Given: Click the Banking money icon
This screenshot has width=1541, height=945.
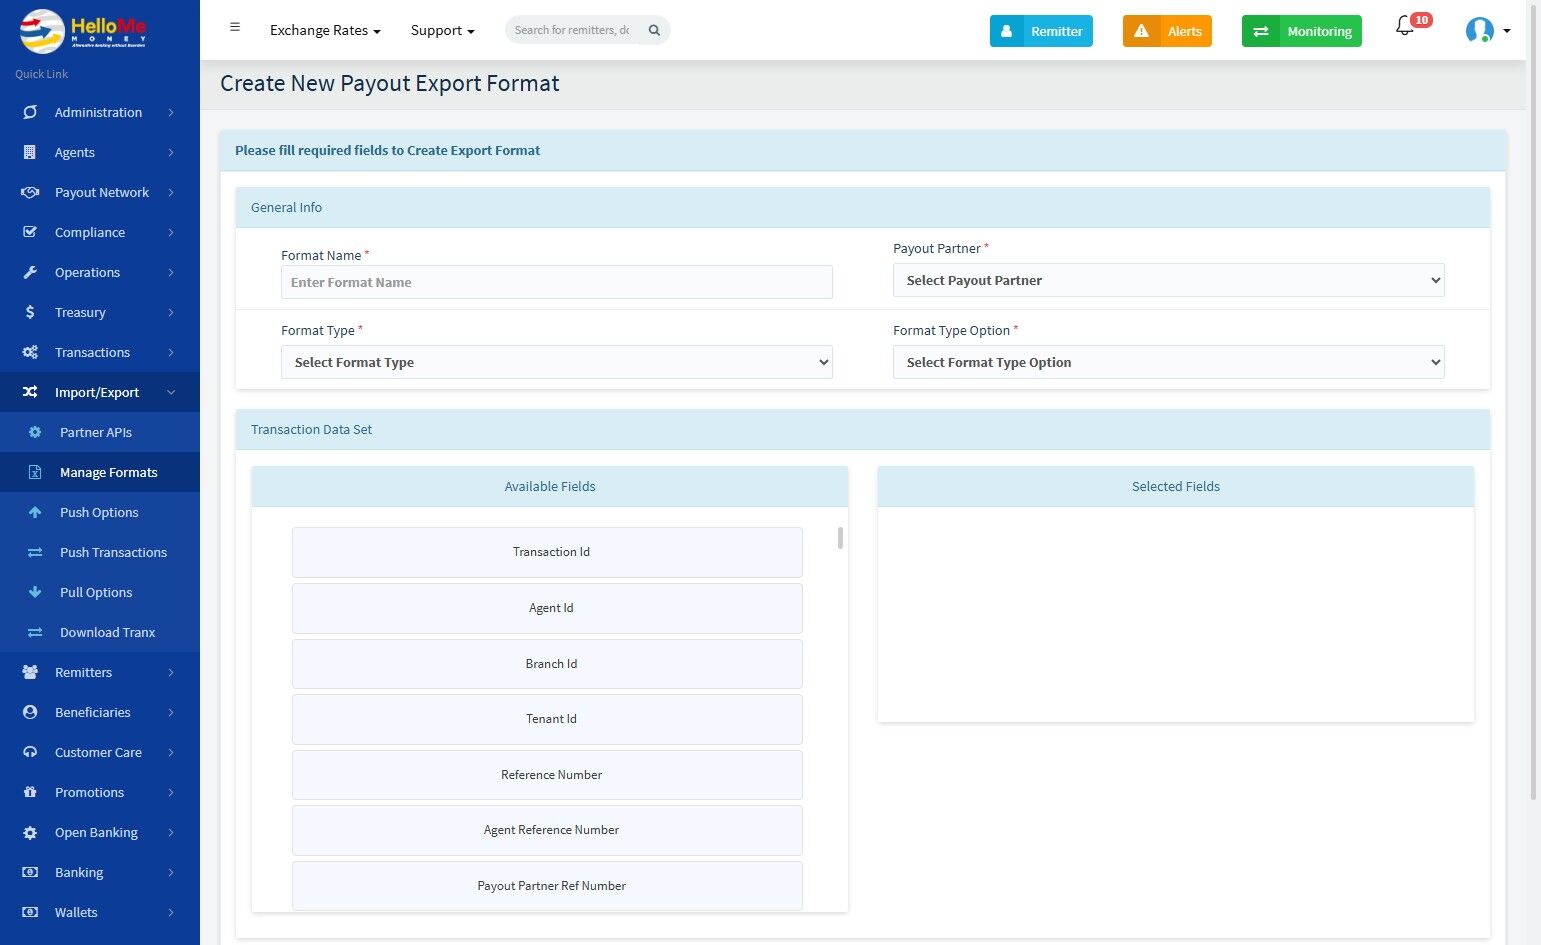Looking at the screenshot, I should (30, 872).
